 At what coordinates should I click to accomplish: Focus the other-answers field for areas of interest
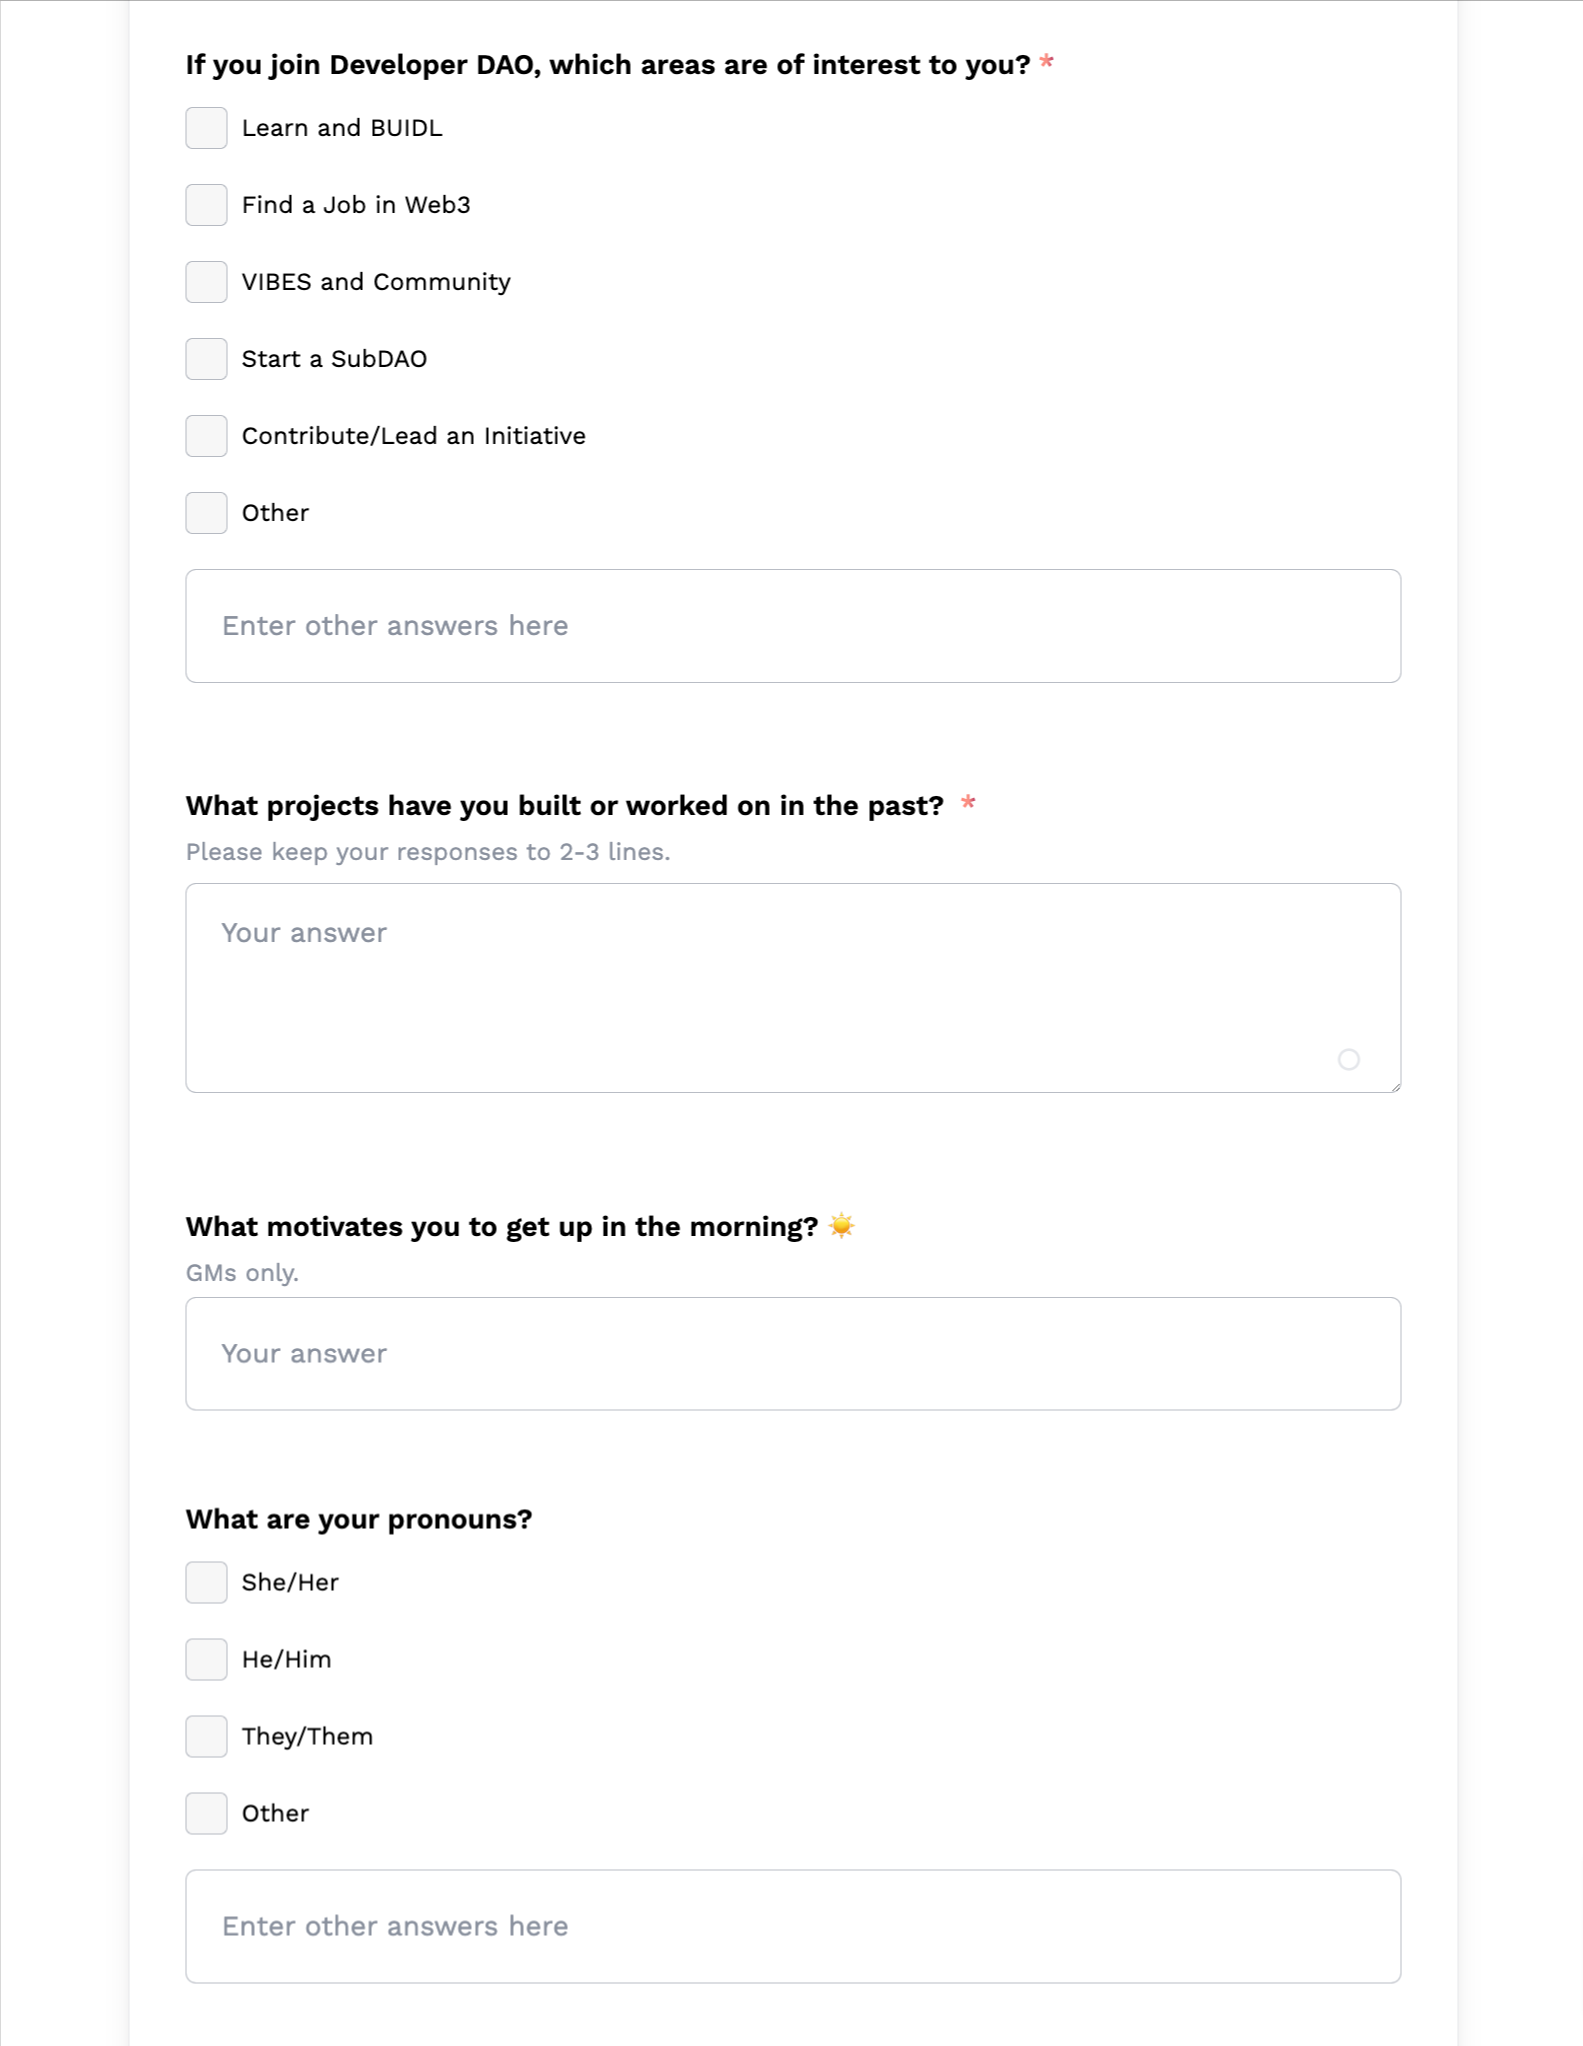(x=792, y=626)
